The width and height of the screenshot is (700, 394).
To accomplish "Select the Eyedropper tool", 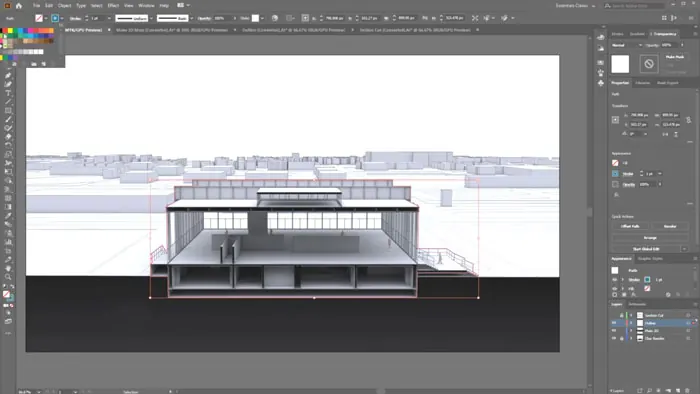I will pyautogui.click(x=8, y=216).
